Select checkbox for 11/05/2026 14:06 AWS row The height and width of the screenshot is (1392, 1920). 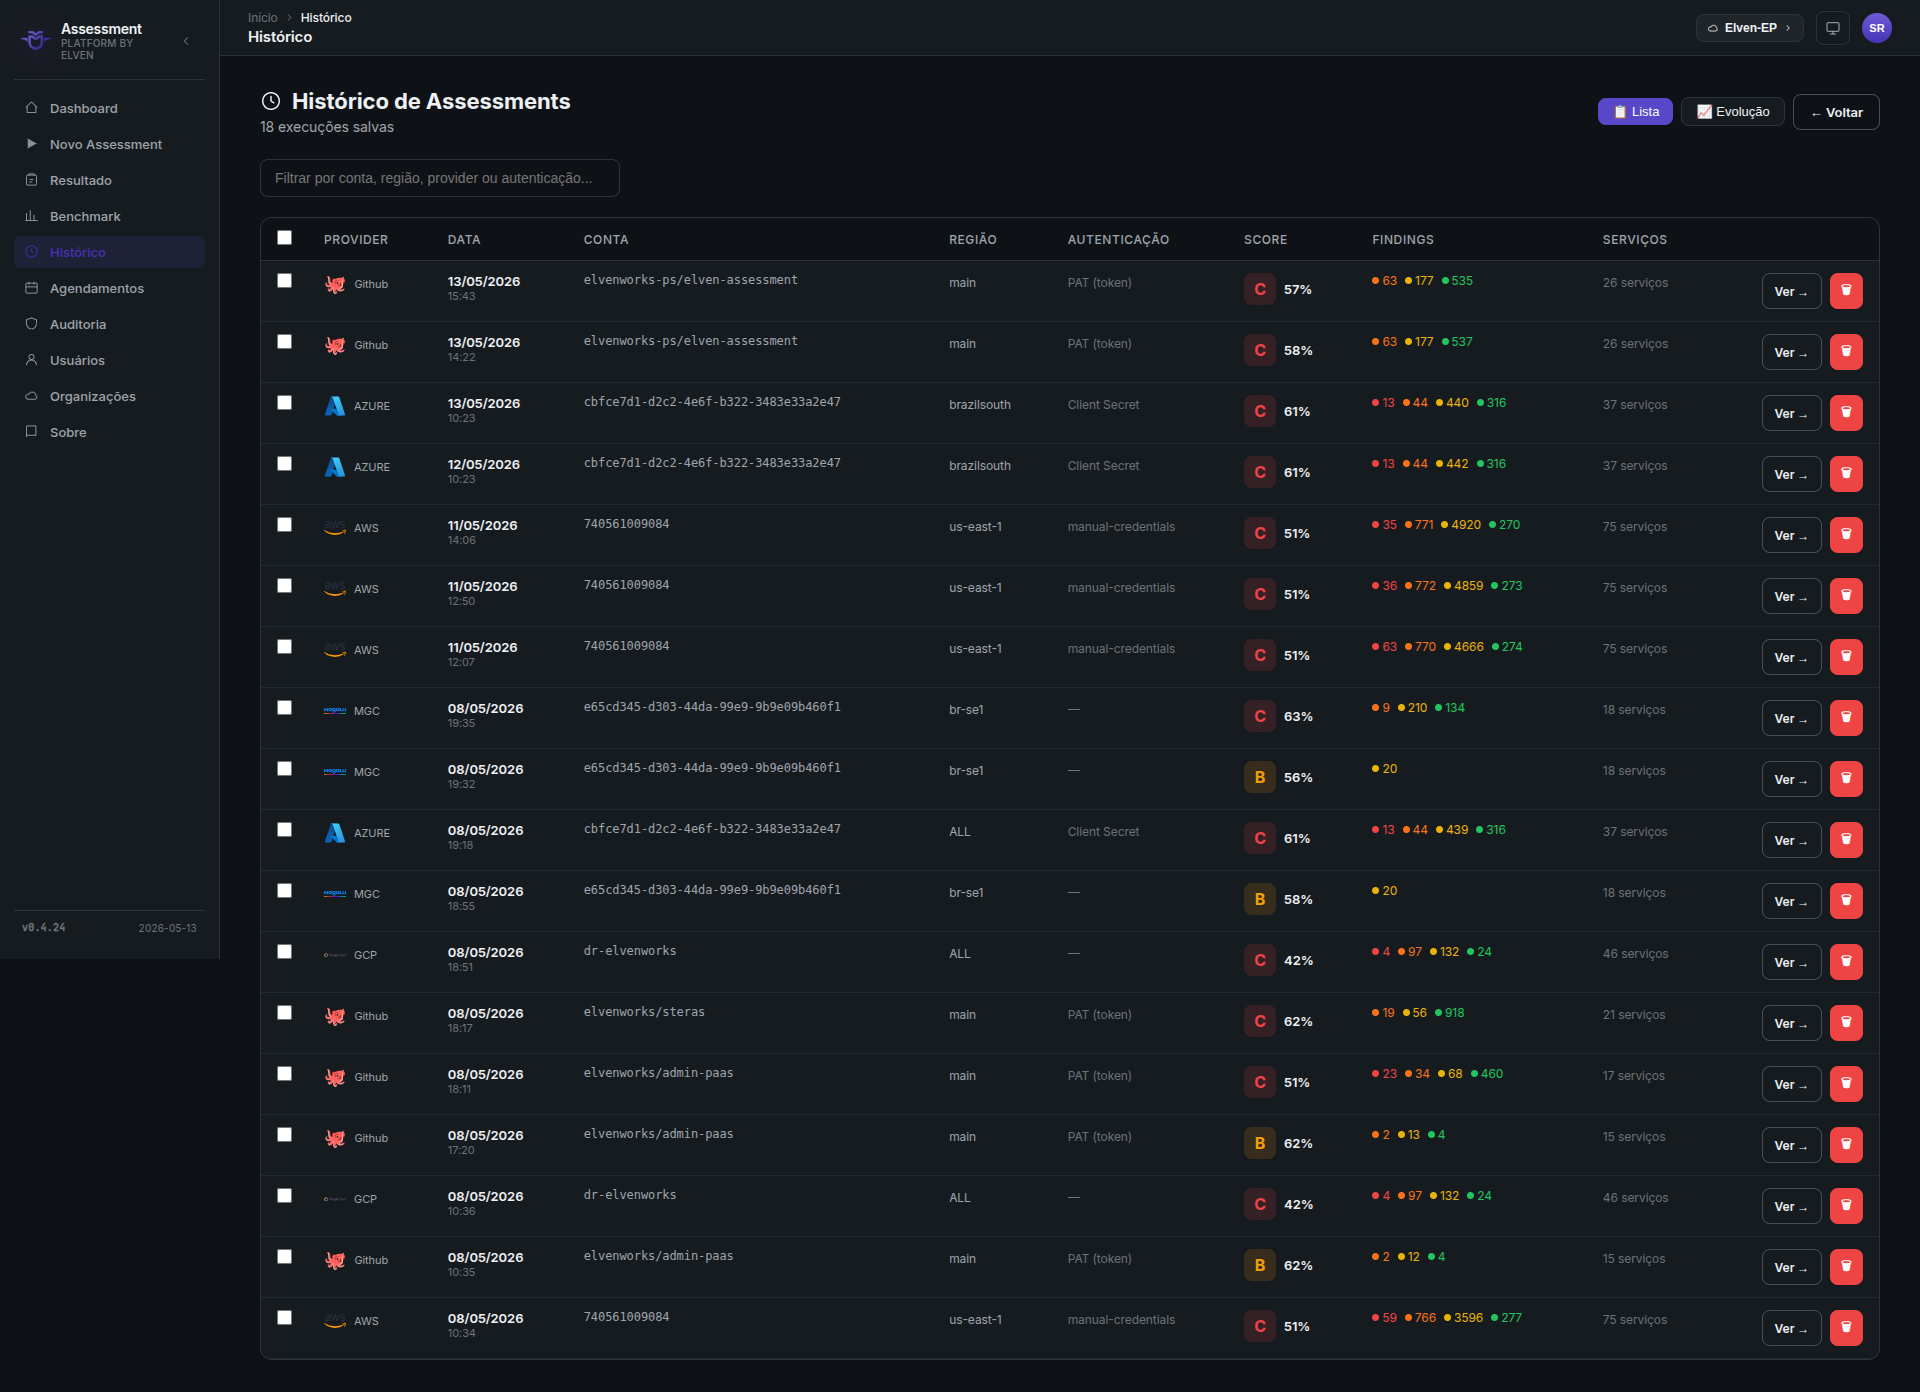click(x=285, y=525)
